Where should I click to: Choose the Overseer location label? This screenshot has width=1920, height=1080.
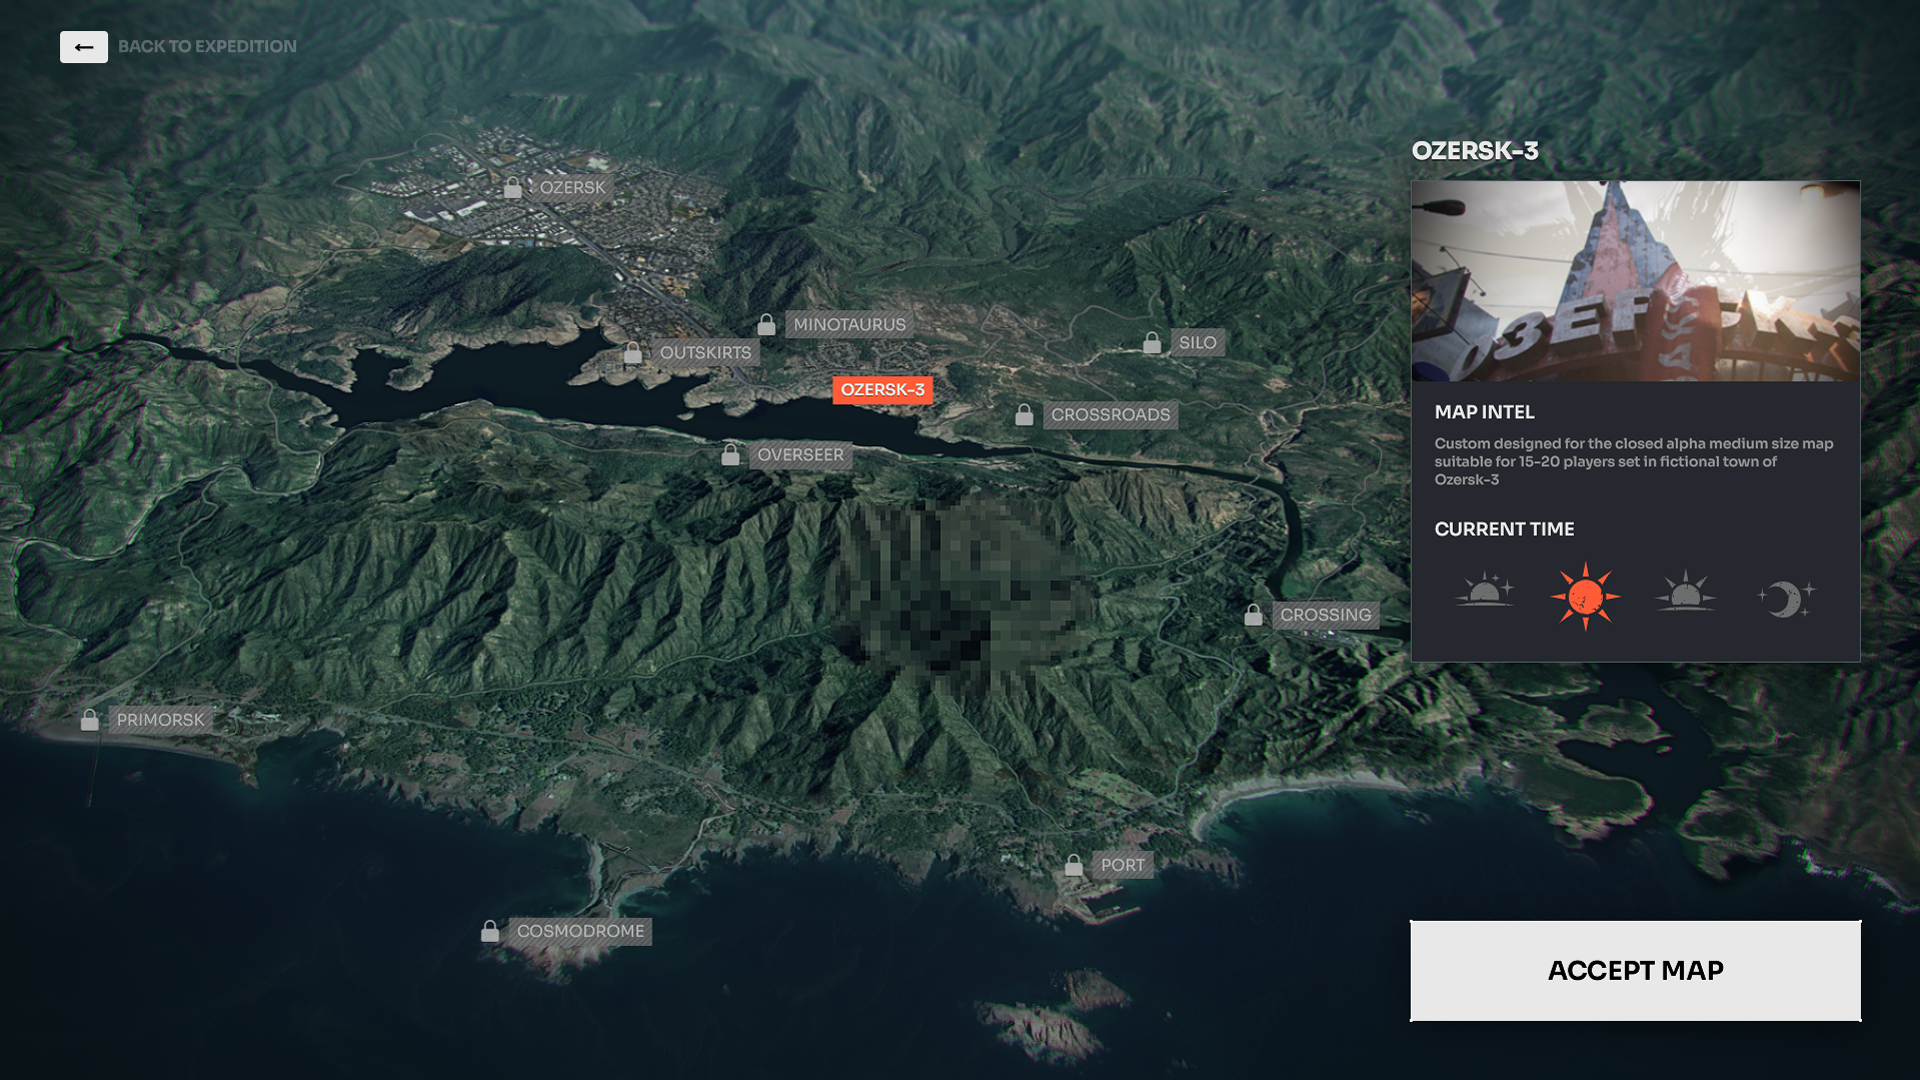coord(800,455)
